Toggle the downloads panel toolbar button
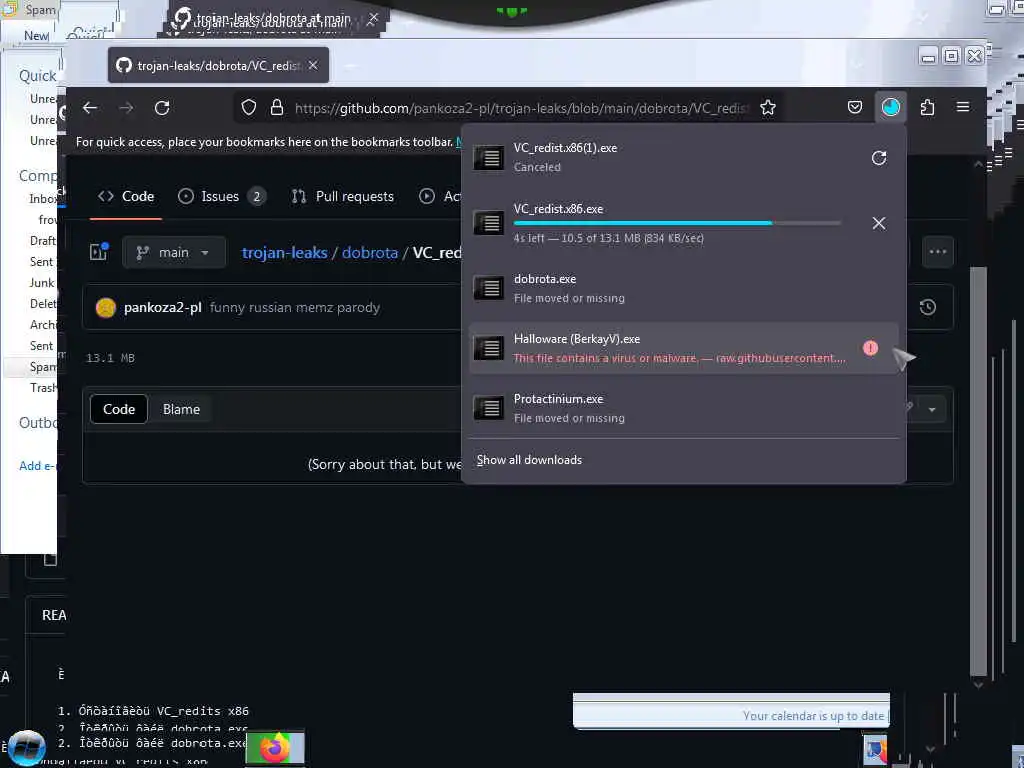 point(891,107)
